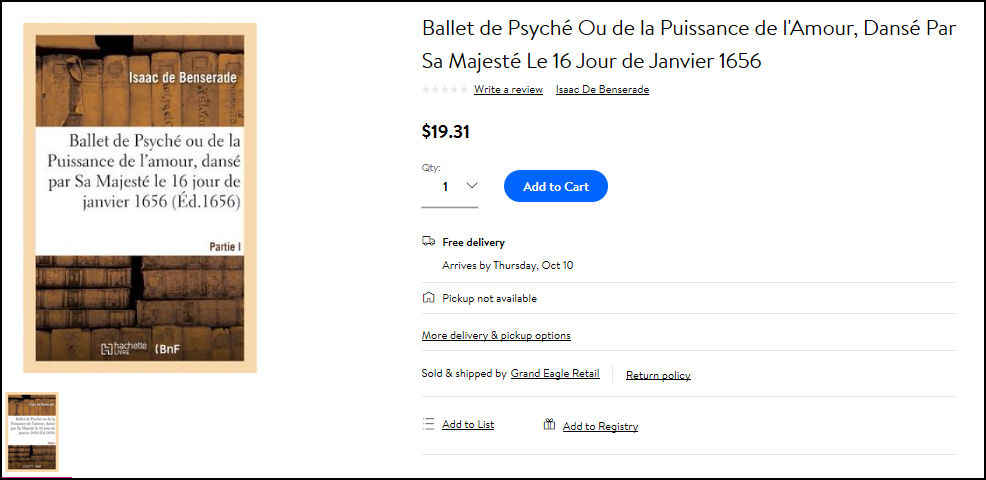Click the BnF logo on book cover
The height and width of the screenshot is (480, 986).
pyautogui.click(x=163, y=348)
